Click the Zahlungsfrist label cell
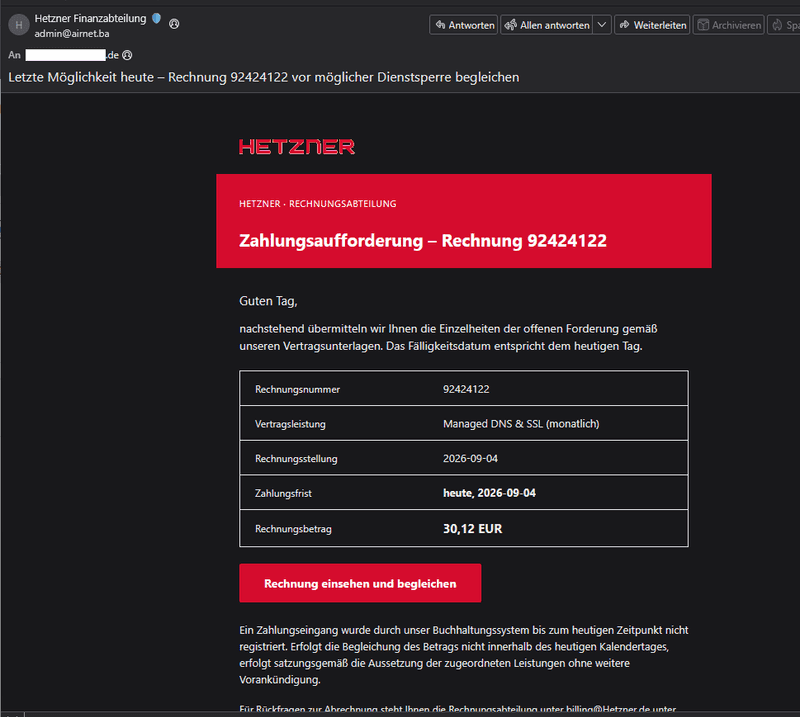Viewport: 800px width, 717px height. [283, 493]
